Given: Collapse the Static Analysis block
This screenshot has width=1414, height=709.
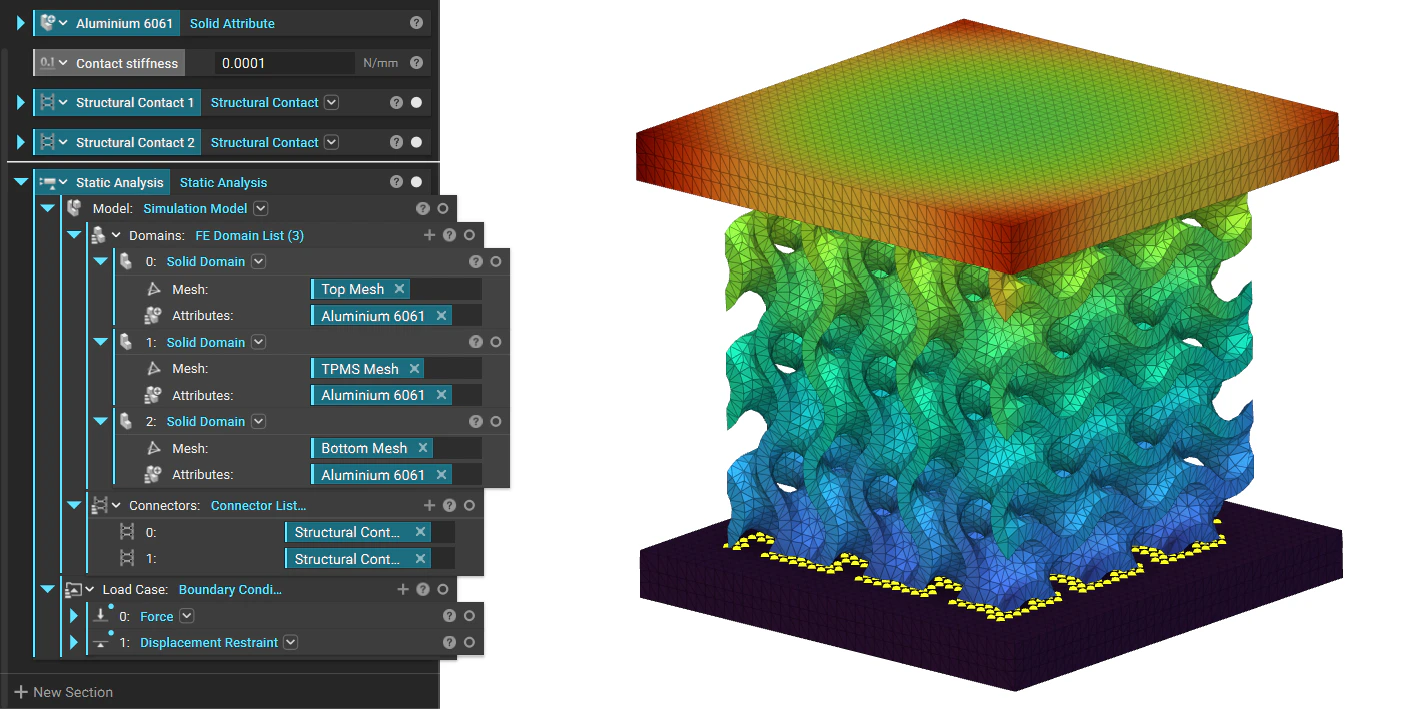Looking at the screenshot, I should tap(21, 182).
